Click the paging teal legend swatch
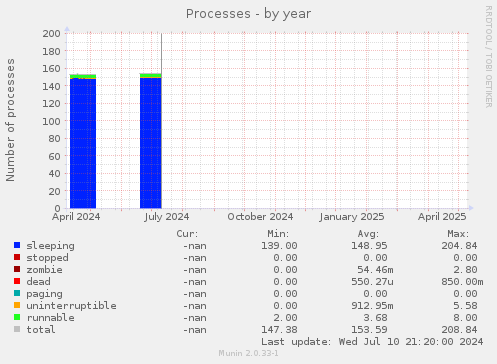 [x=17, y=293]
